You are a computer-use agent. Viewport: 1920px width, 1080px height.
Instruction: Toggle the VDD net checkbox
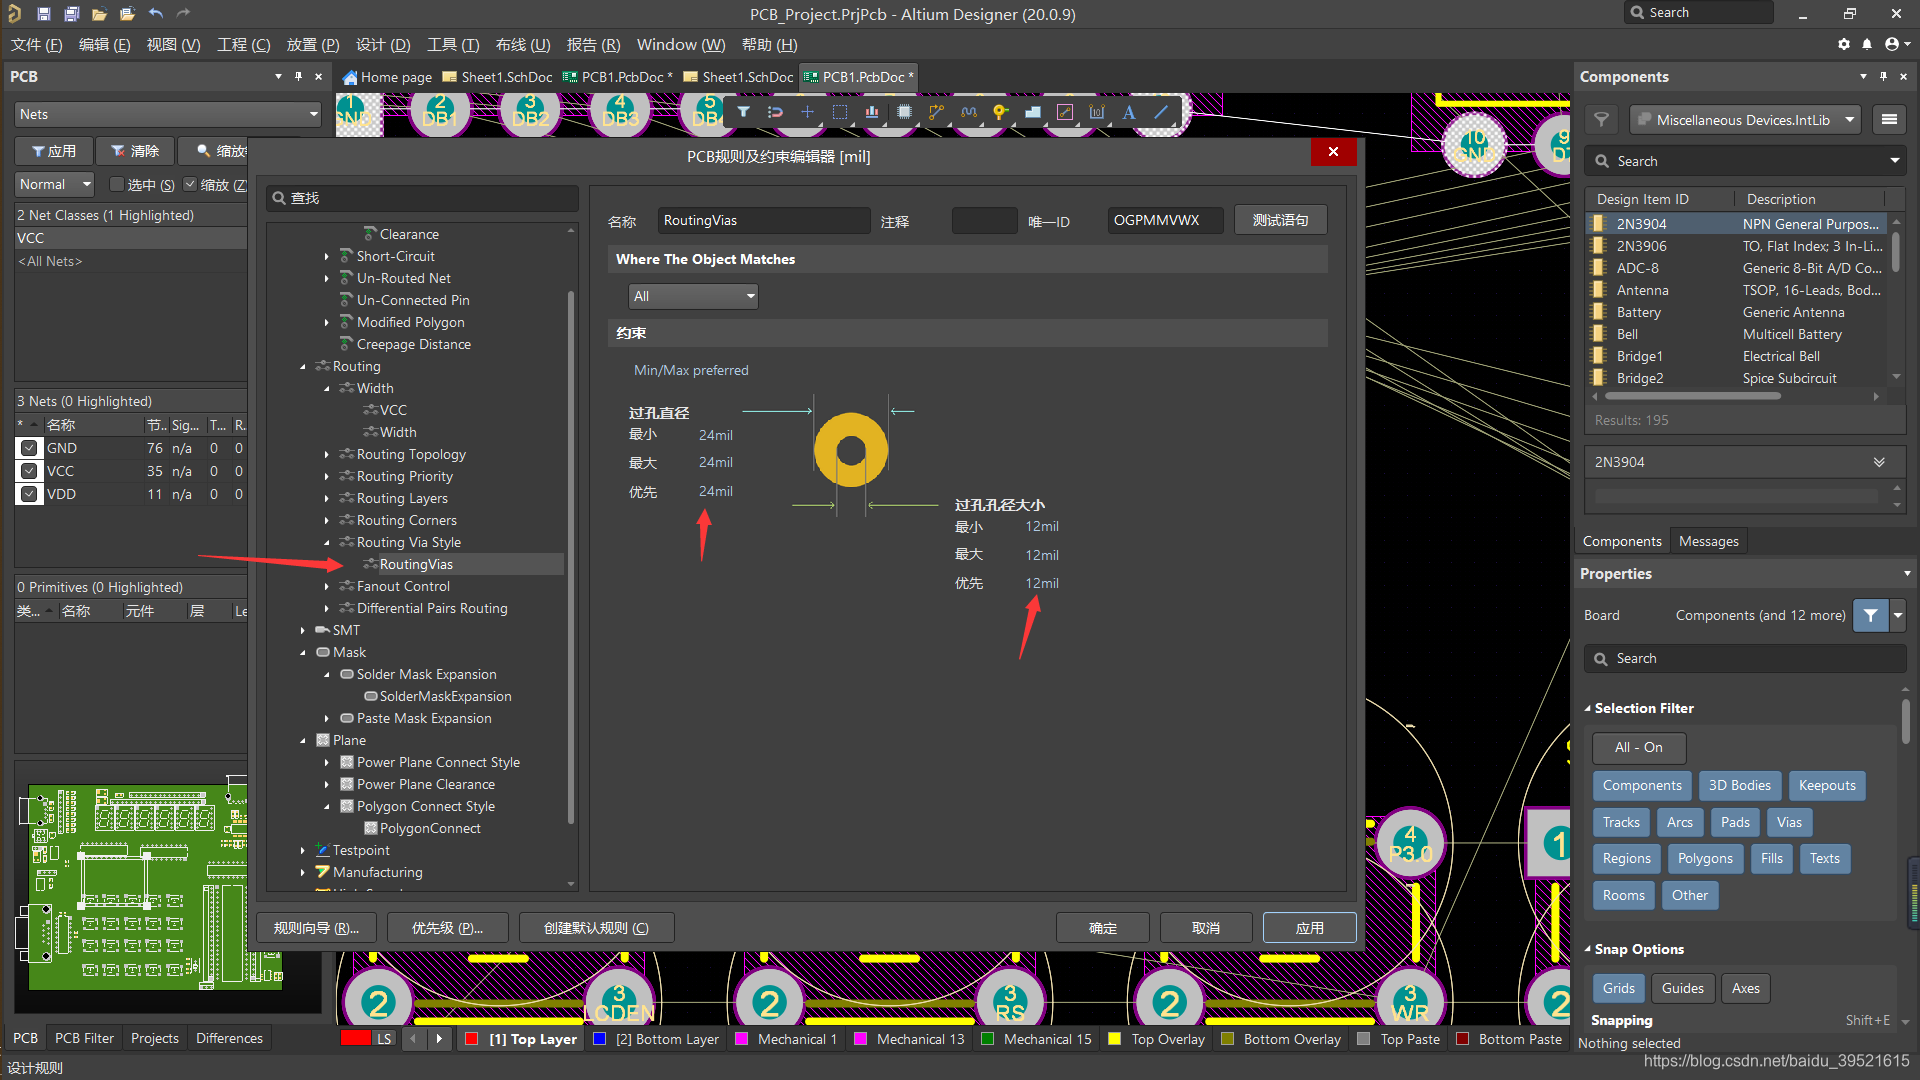click(x=29, y=494)
